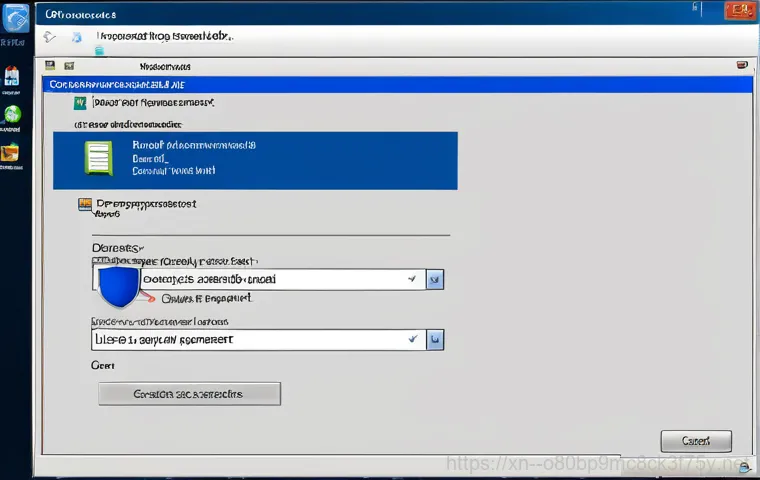This screenshot has height=480, width=760.
Task: Click the checkmark inside the first combo box
Action: [412, 279]
